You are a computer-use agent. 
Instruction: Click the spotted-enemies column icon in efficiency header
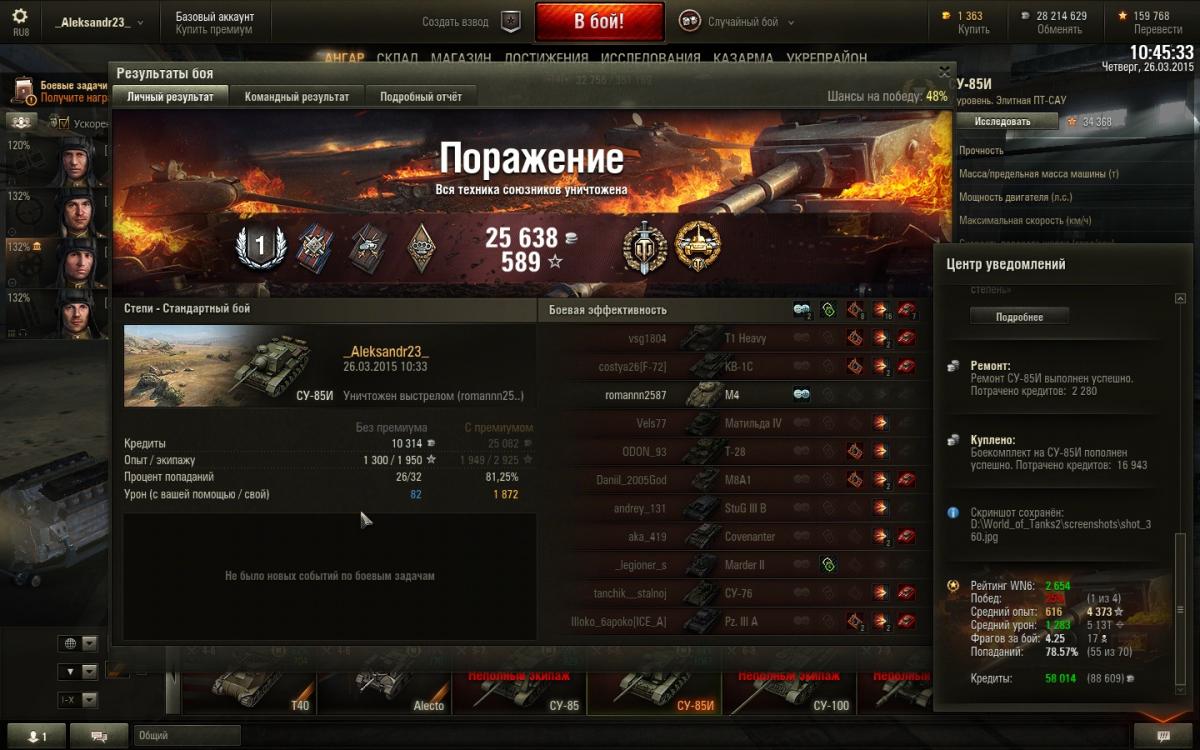coord(802,310)
